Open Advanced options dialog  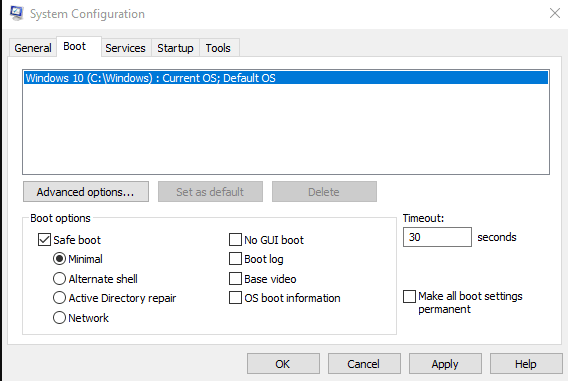86,192
